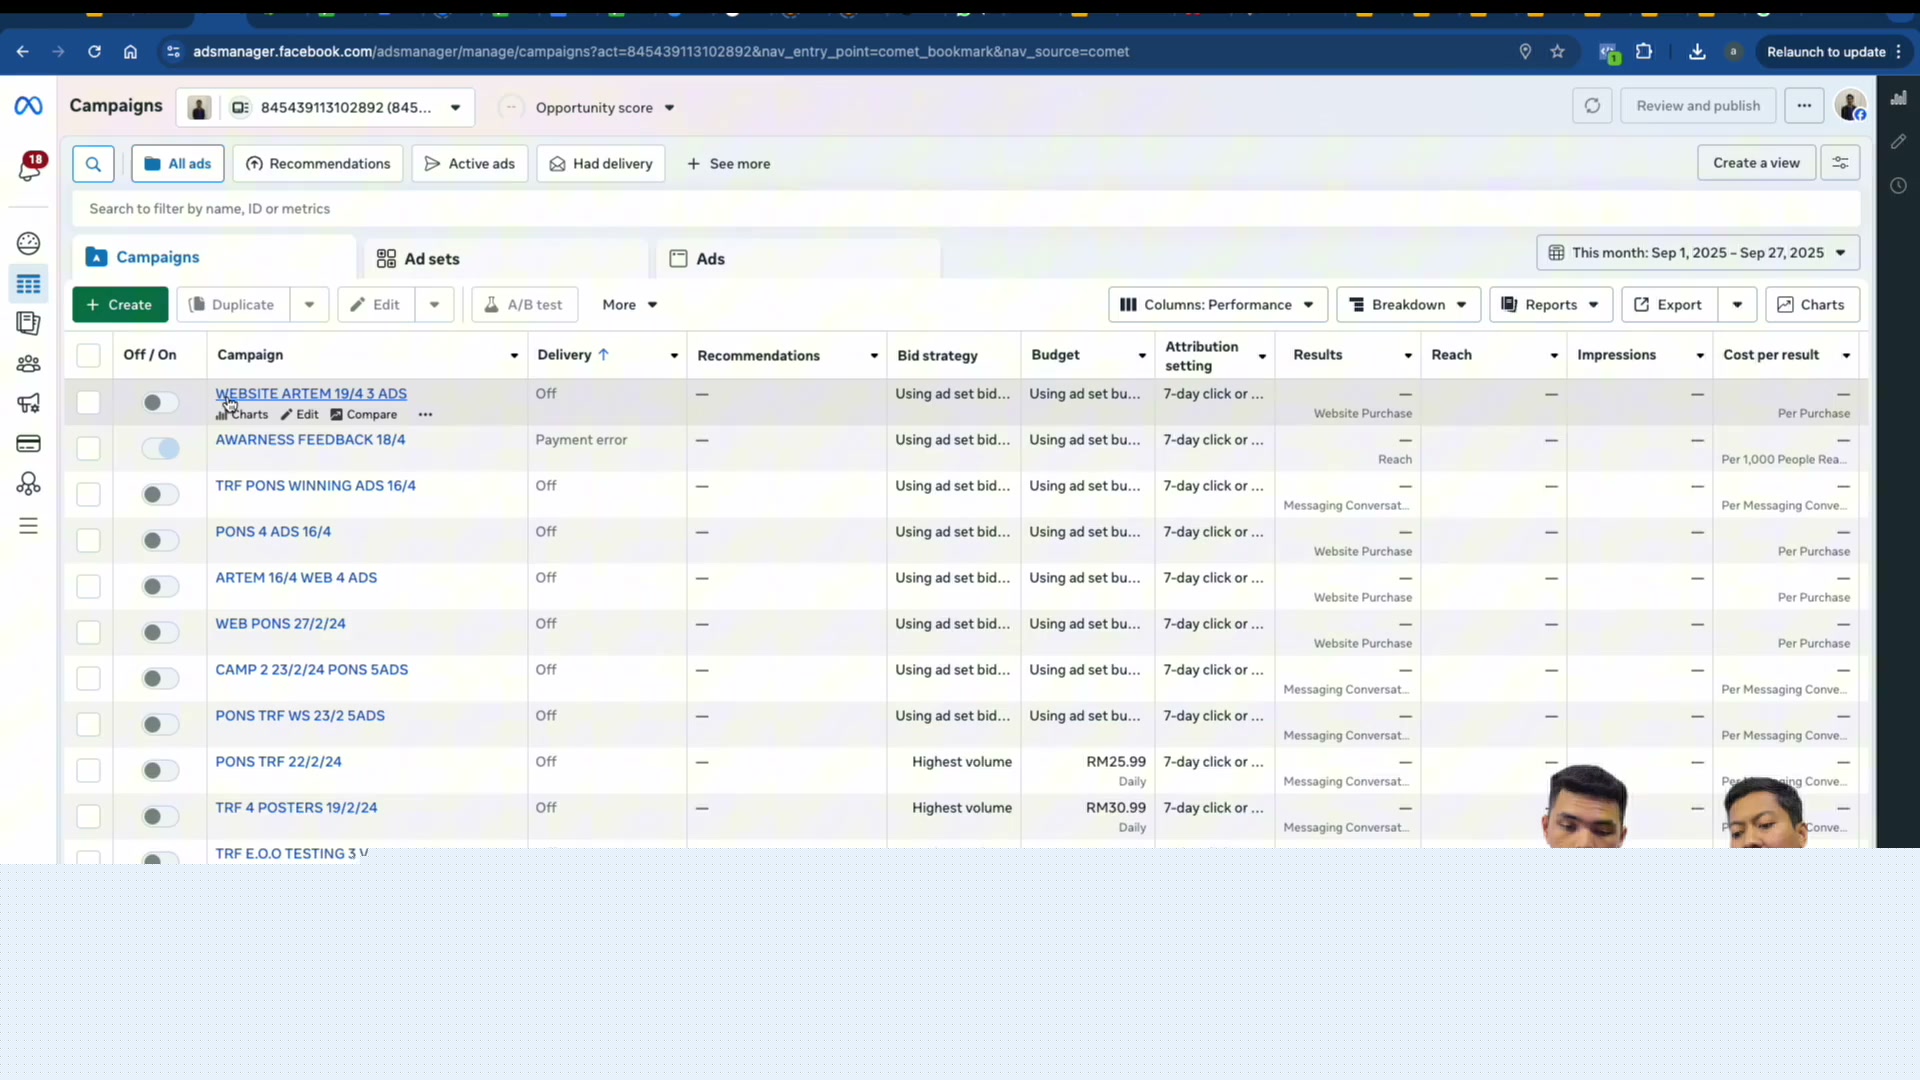
Task: Select all campaigns with header checkbox
Action: pyautogui.click(x=88, y=355)
